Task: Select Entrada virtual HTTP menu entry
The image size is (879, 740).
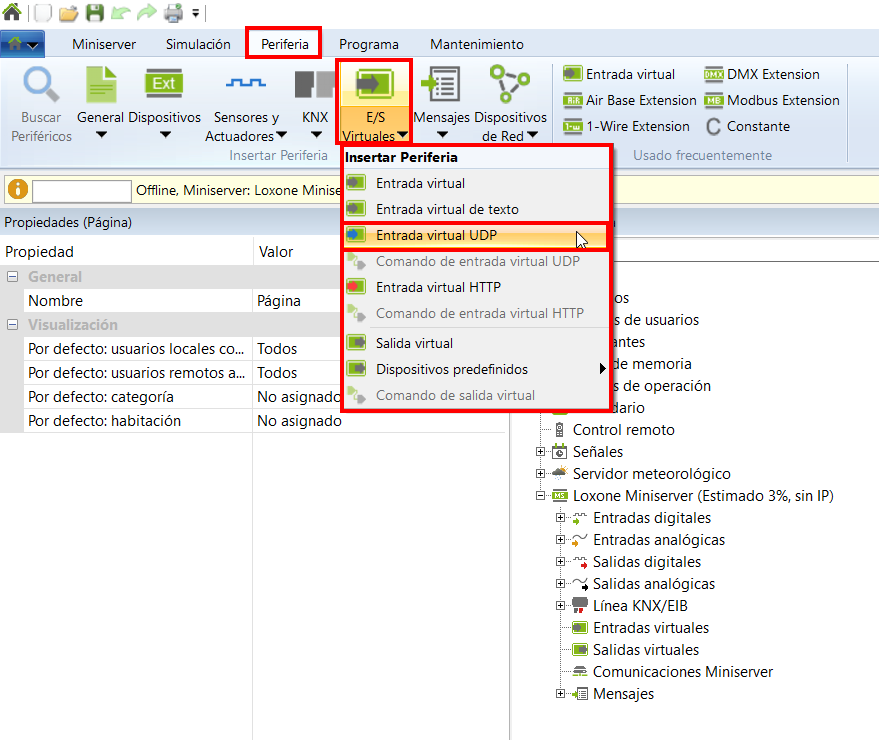Action: point(438,287)
